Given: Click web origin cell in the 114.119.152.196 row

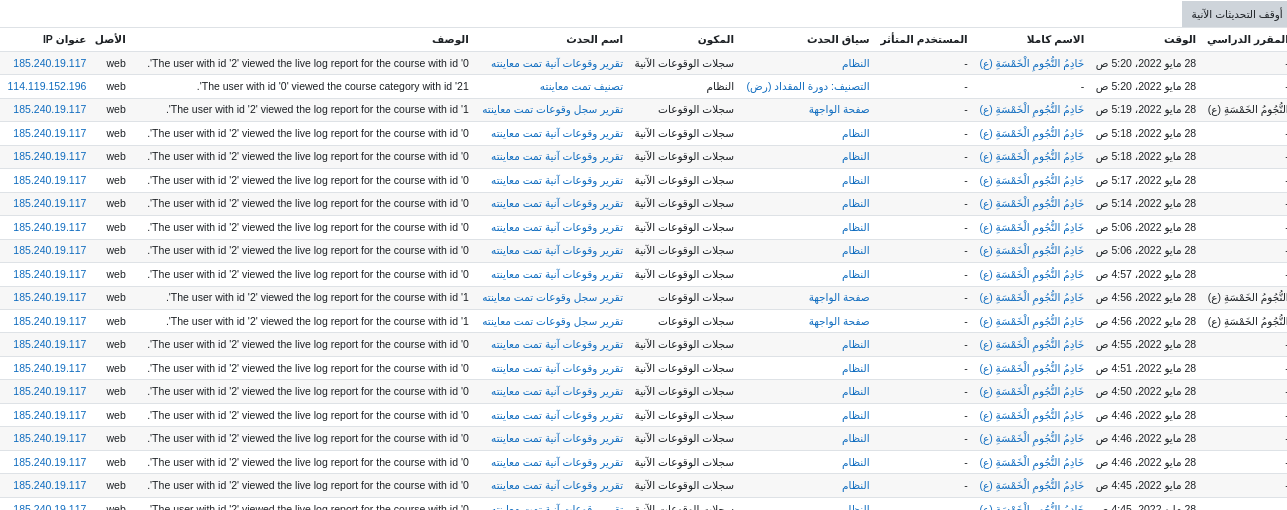Looking at the screenshot, I should [116, 86].
